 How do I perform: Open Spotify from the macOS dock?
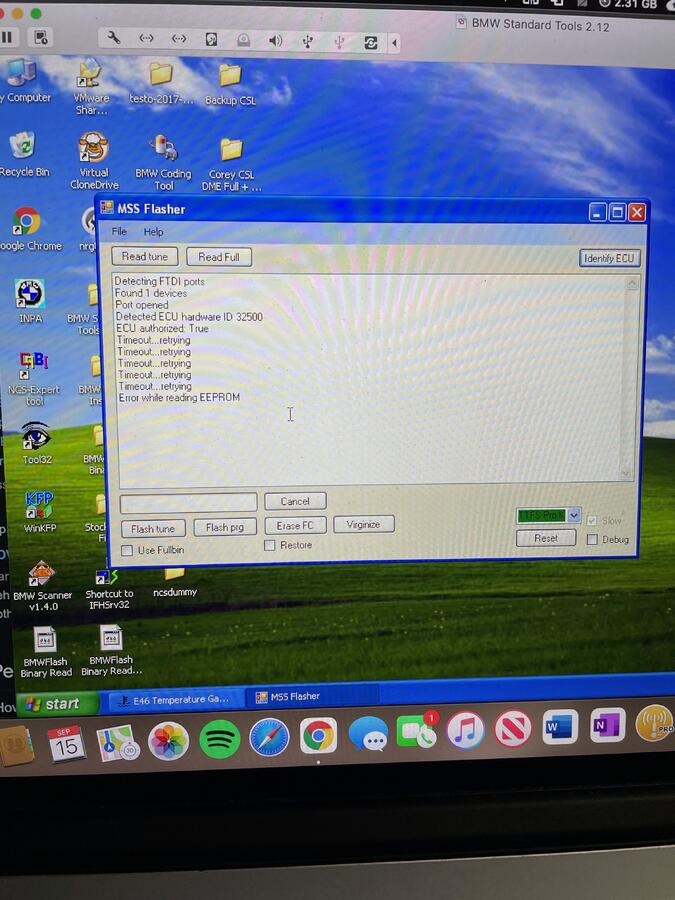tap(219, 739)
